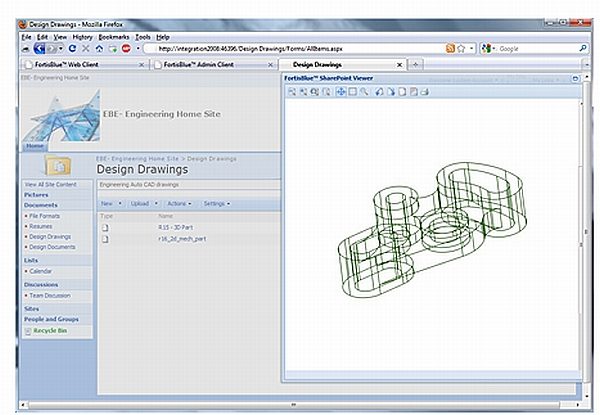The height and width of the screenshot is (415, 600).
Task: Open the Upload dropdown menu
Action: pos(144,203)
